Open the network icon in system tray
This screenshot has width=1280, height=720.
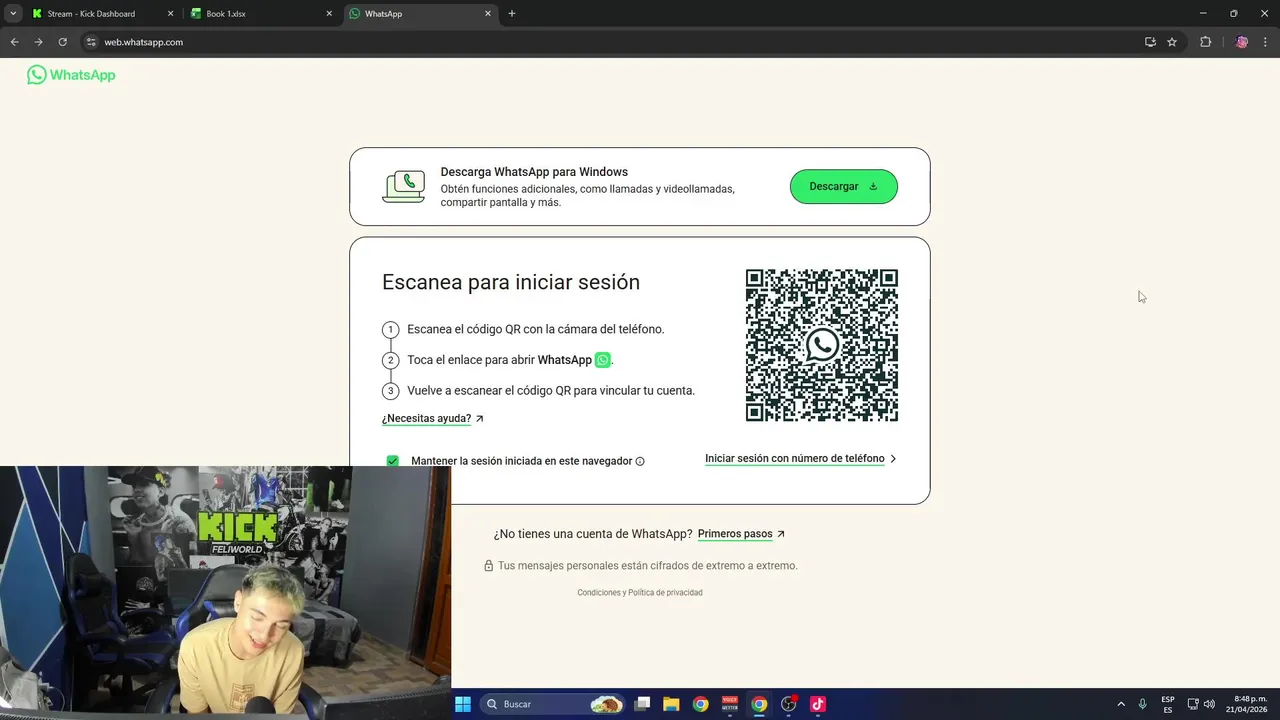pos(1193,704)
